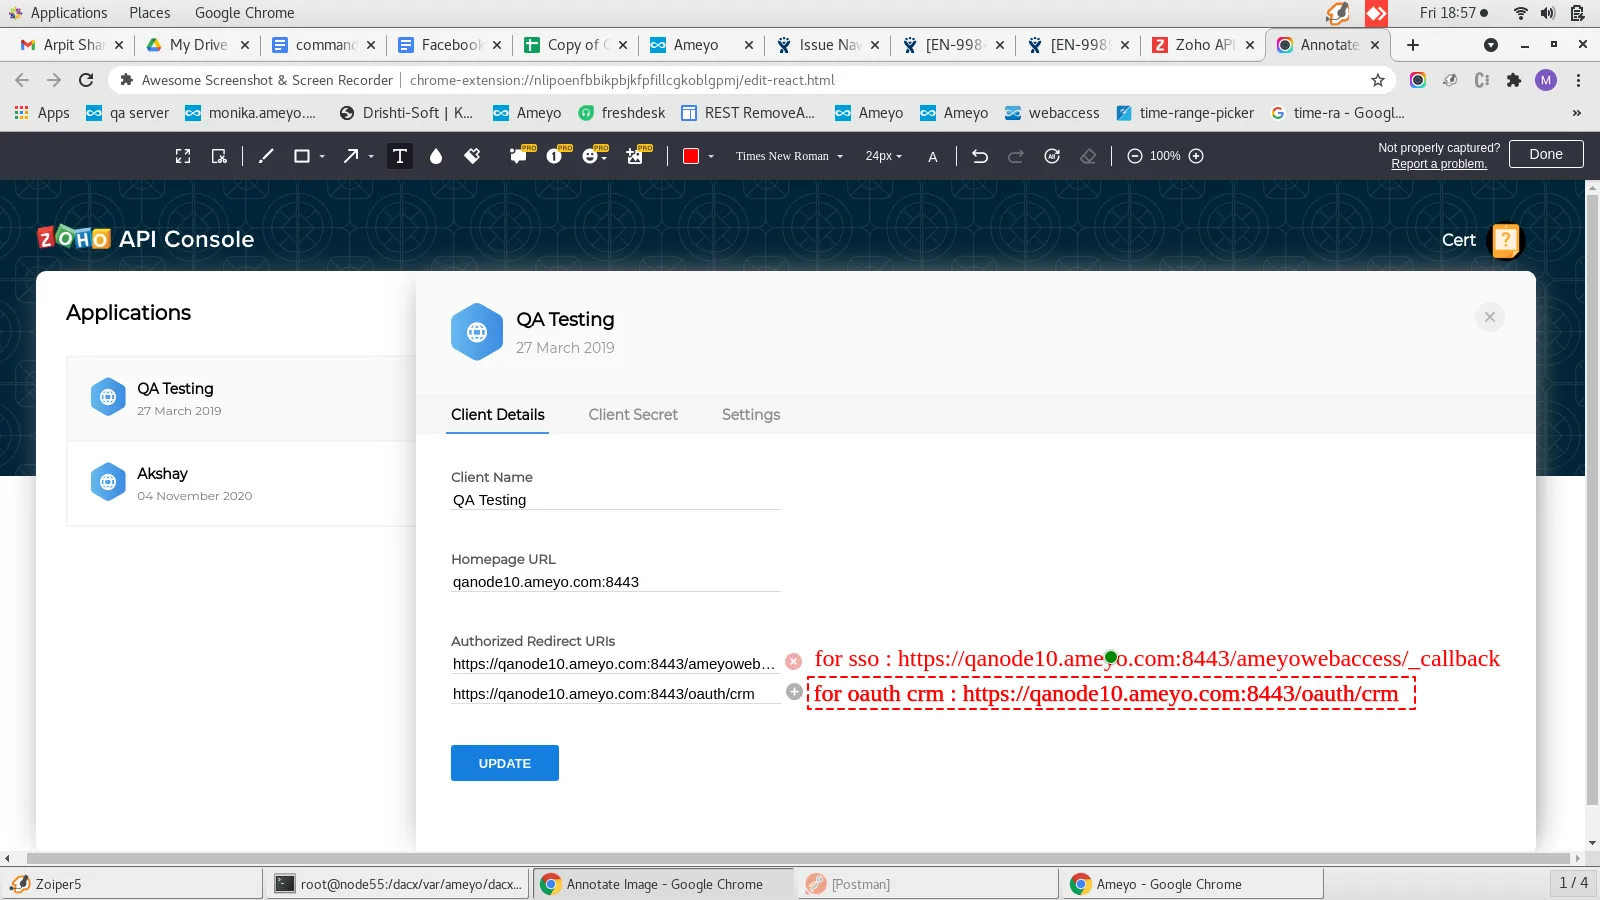The width and height of the screenshot is (1600, 900).
Task: Select the Akshay application
Action: 241,483
